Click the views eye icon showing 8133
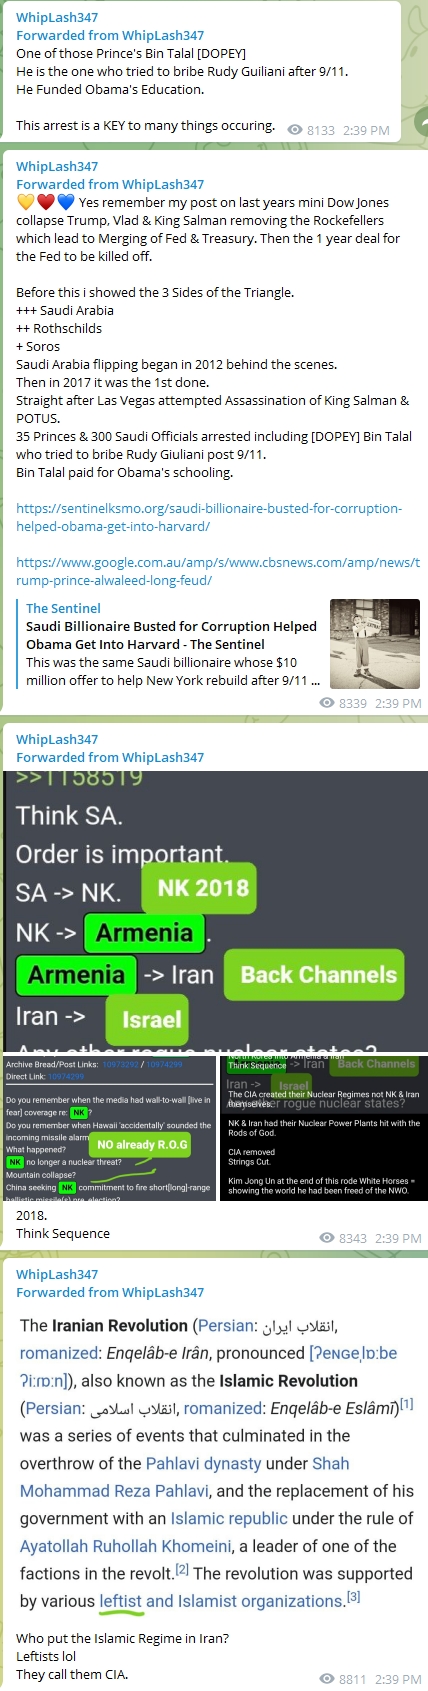Image resolution: width=428 pixels, height=1691 pixels. coord(294,130)
